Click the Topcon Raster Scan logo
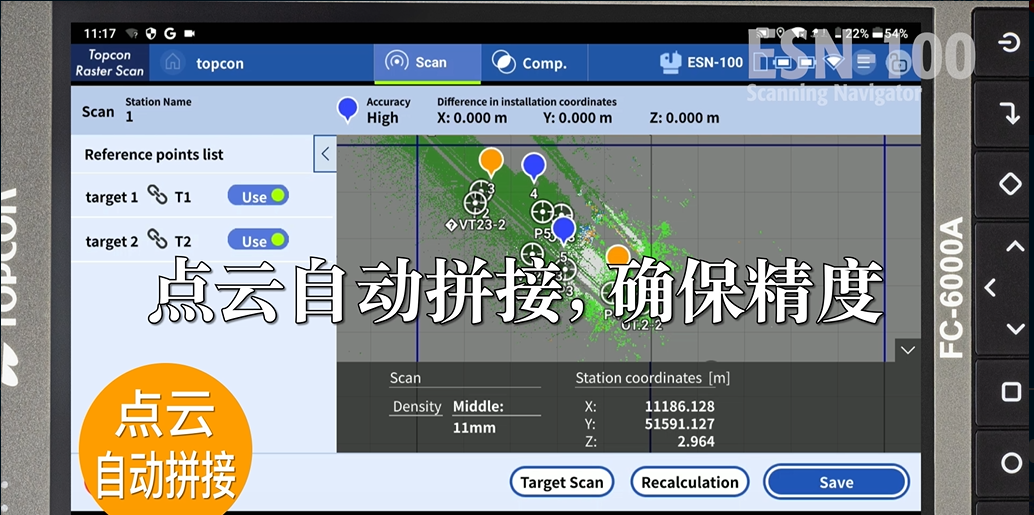Viewport: 1034px width, 515px height. point(109,63)
